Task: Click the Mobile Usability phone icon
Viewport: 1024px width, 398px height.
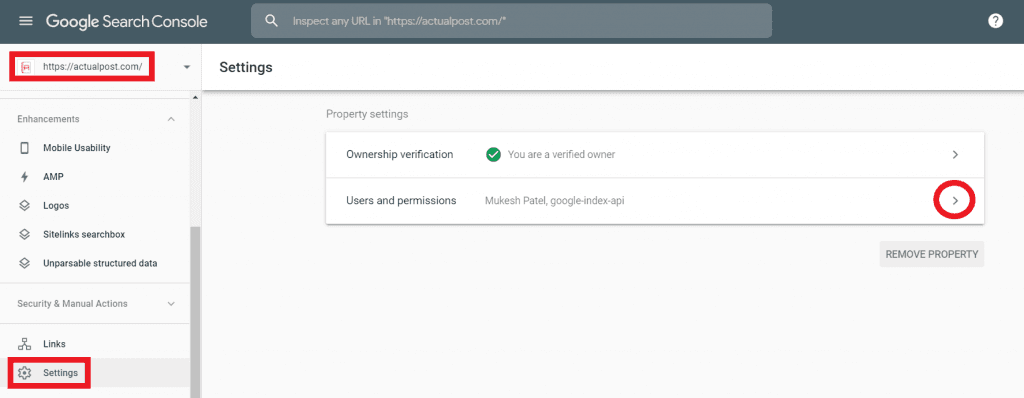Action: [25, 148]
